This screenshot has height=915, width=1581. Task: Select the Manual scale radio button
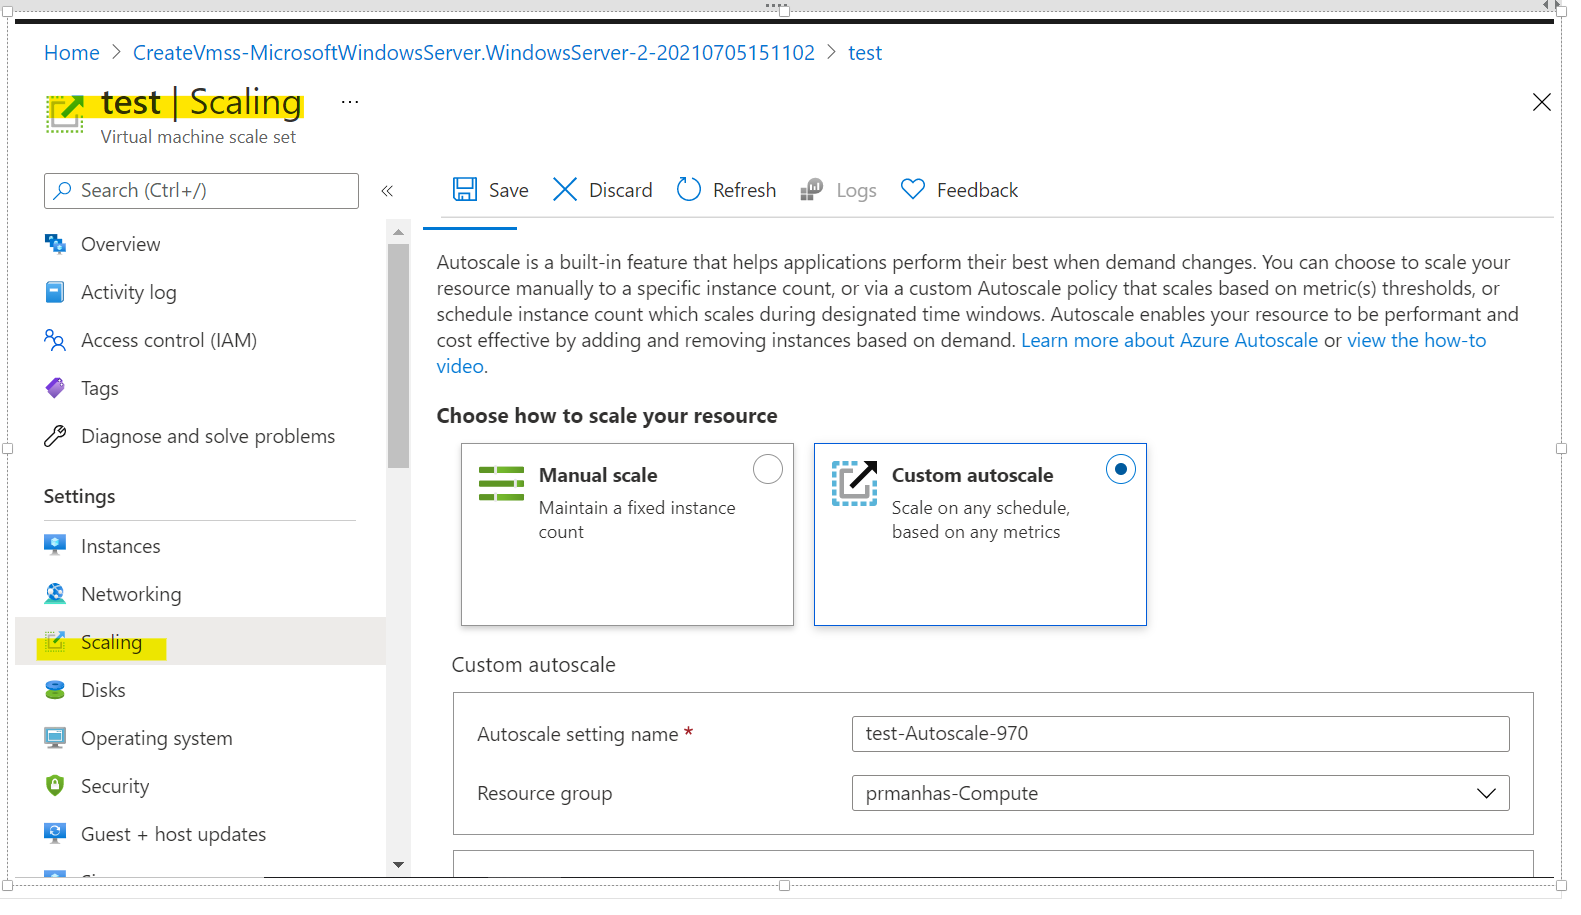(x=768, y=469)
